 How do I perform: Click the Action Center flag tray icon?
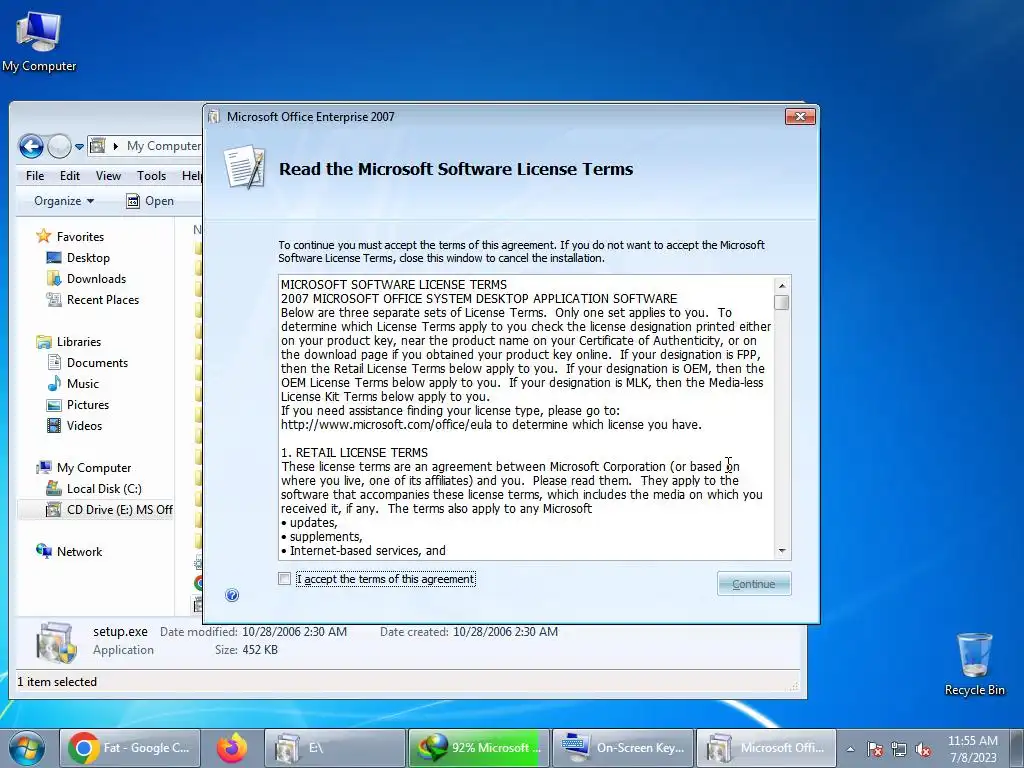click(x=875, y=749)
